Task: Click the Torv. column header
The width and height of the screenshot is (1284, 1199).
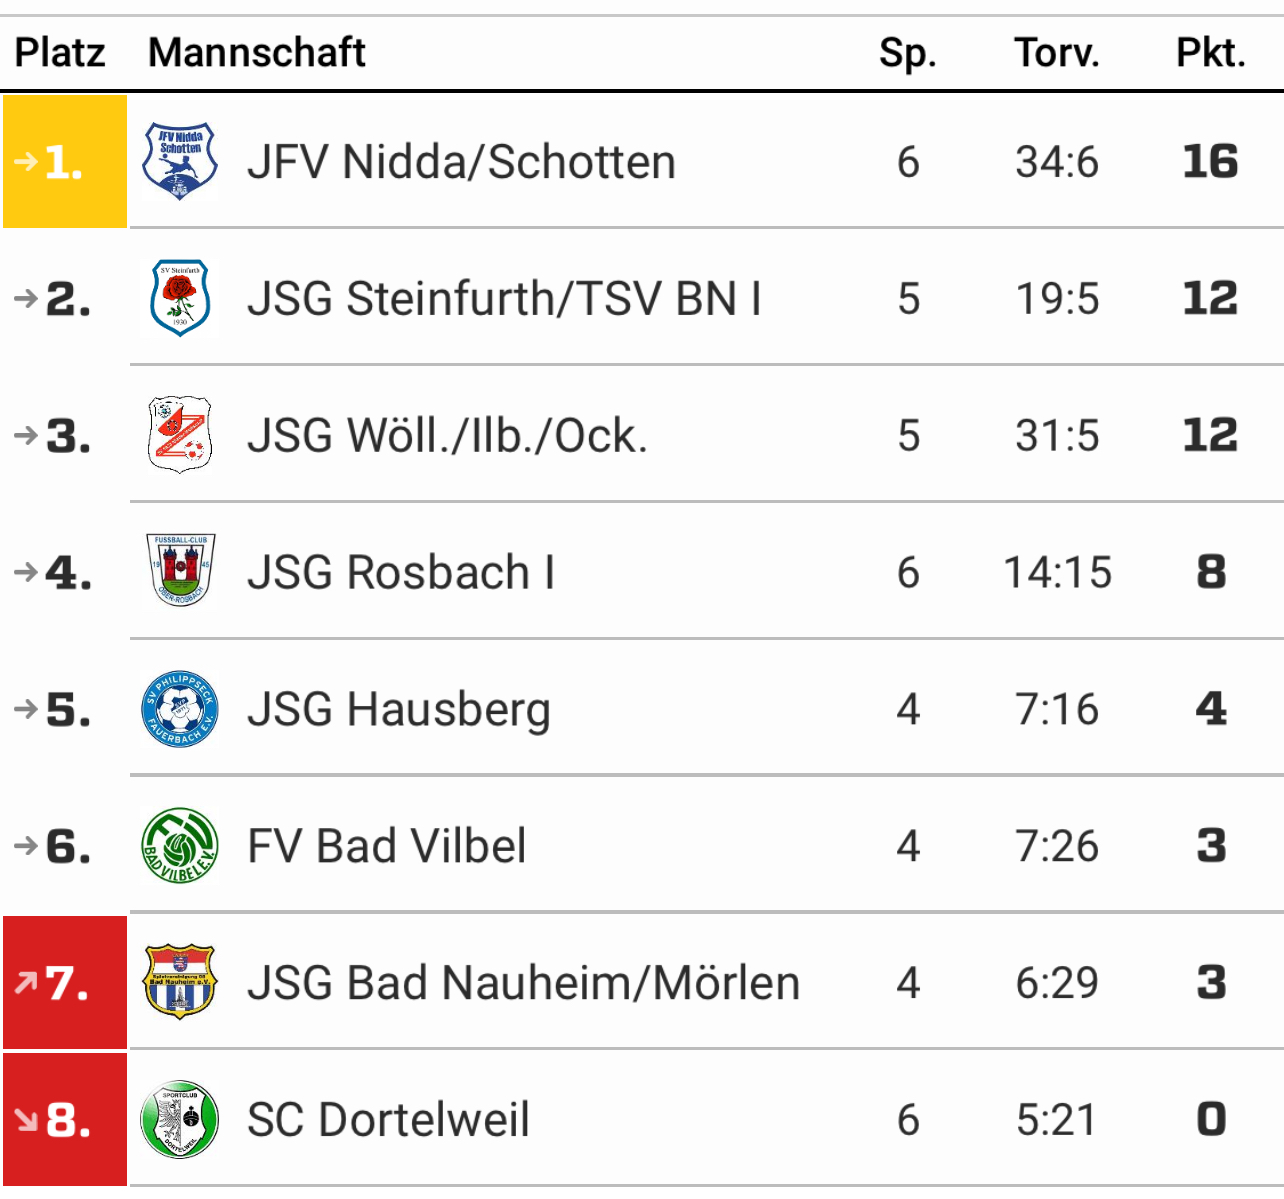Action: click(x=1056, y=52)
